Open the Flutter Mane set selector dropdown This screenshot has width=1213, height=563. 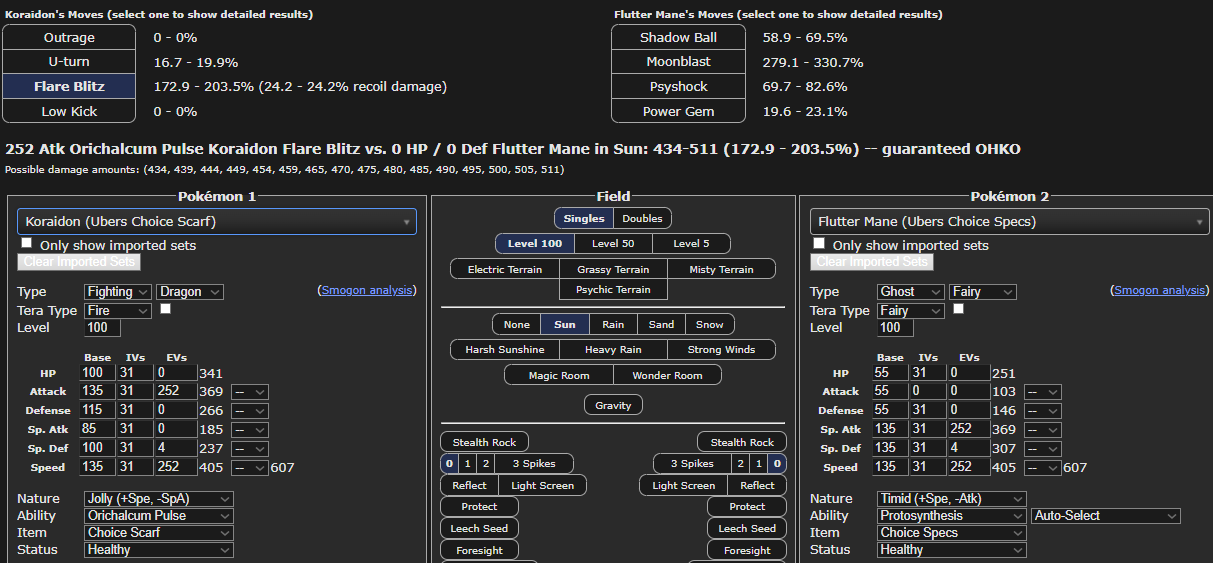point(1010,221)
